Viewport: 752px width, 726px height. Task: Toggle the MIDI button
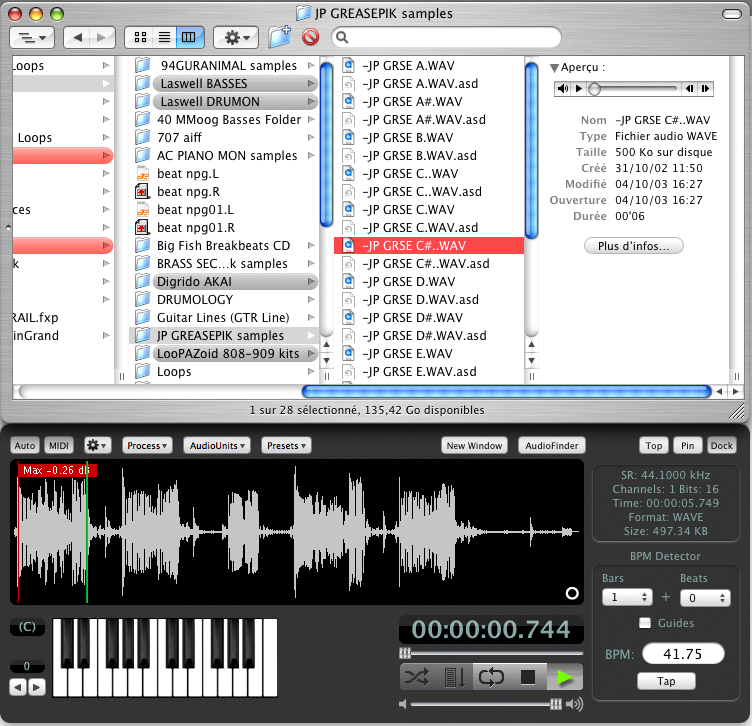tap(59, 445)
